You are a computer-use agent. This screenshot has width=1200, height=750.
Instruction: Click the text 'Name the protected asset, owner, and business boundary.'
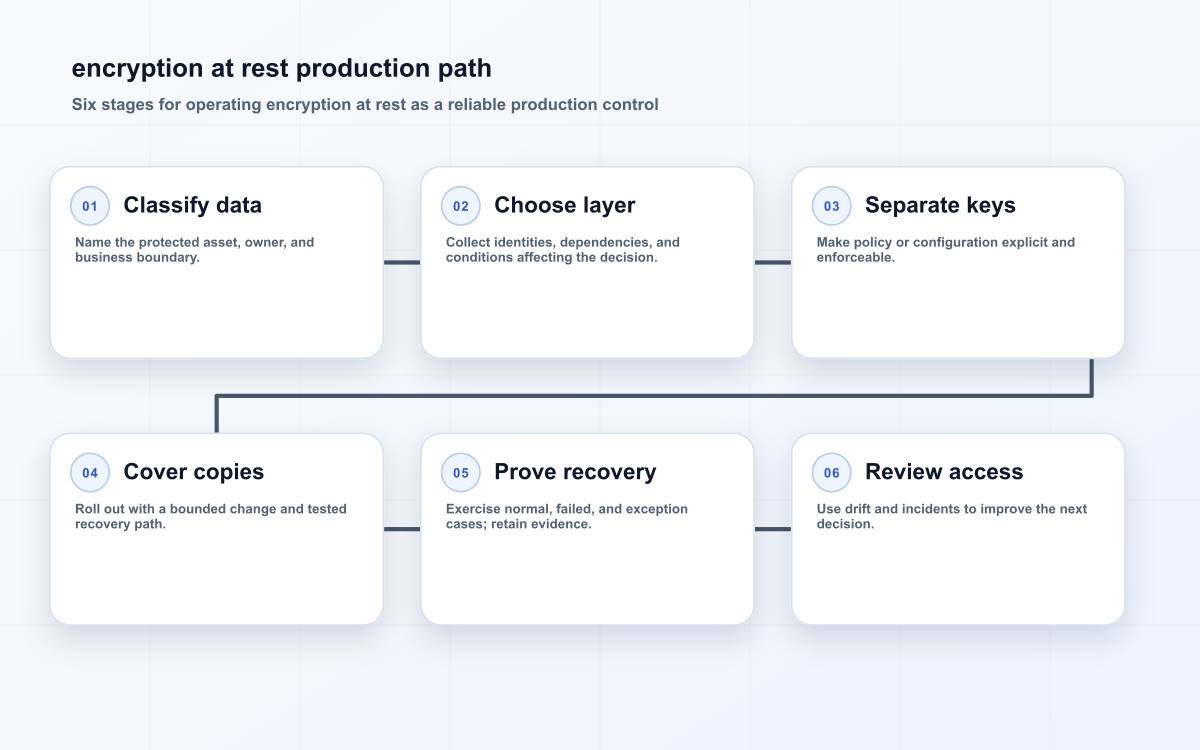tap(195, 250)
